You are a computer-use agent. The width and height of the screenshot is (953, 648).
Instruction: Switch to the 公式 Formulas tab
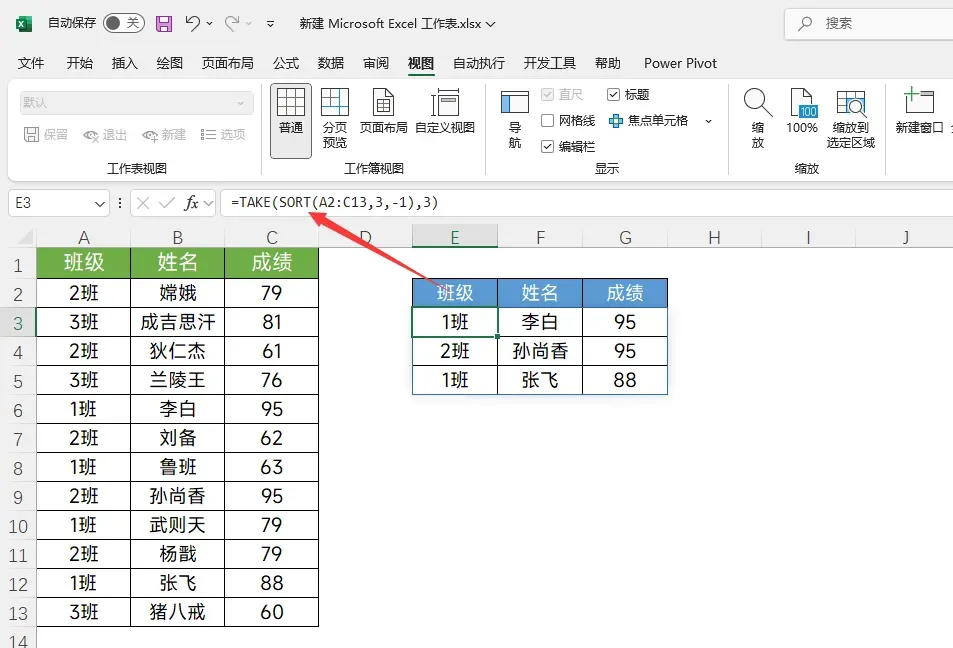286,63
